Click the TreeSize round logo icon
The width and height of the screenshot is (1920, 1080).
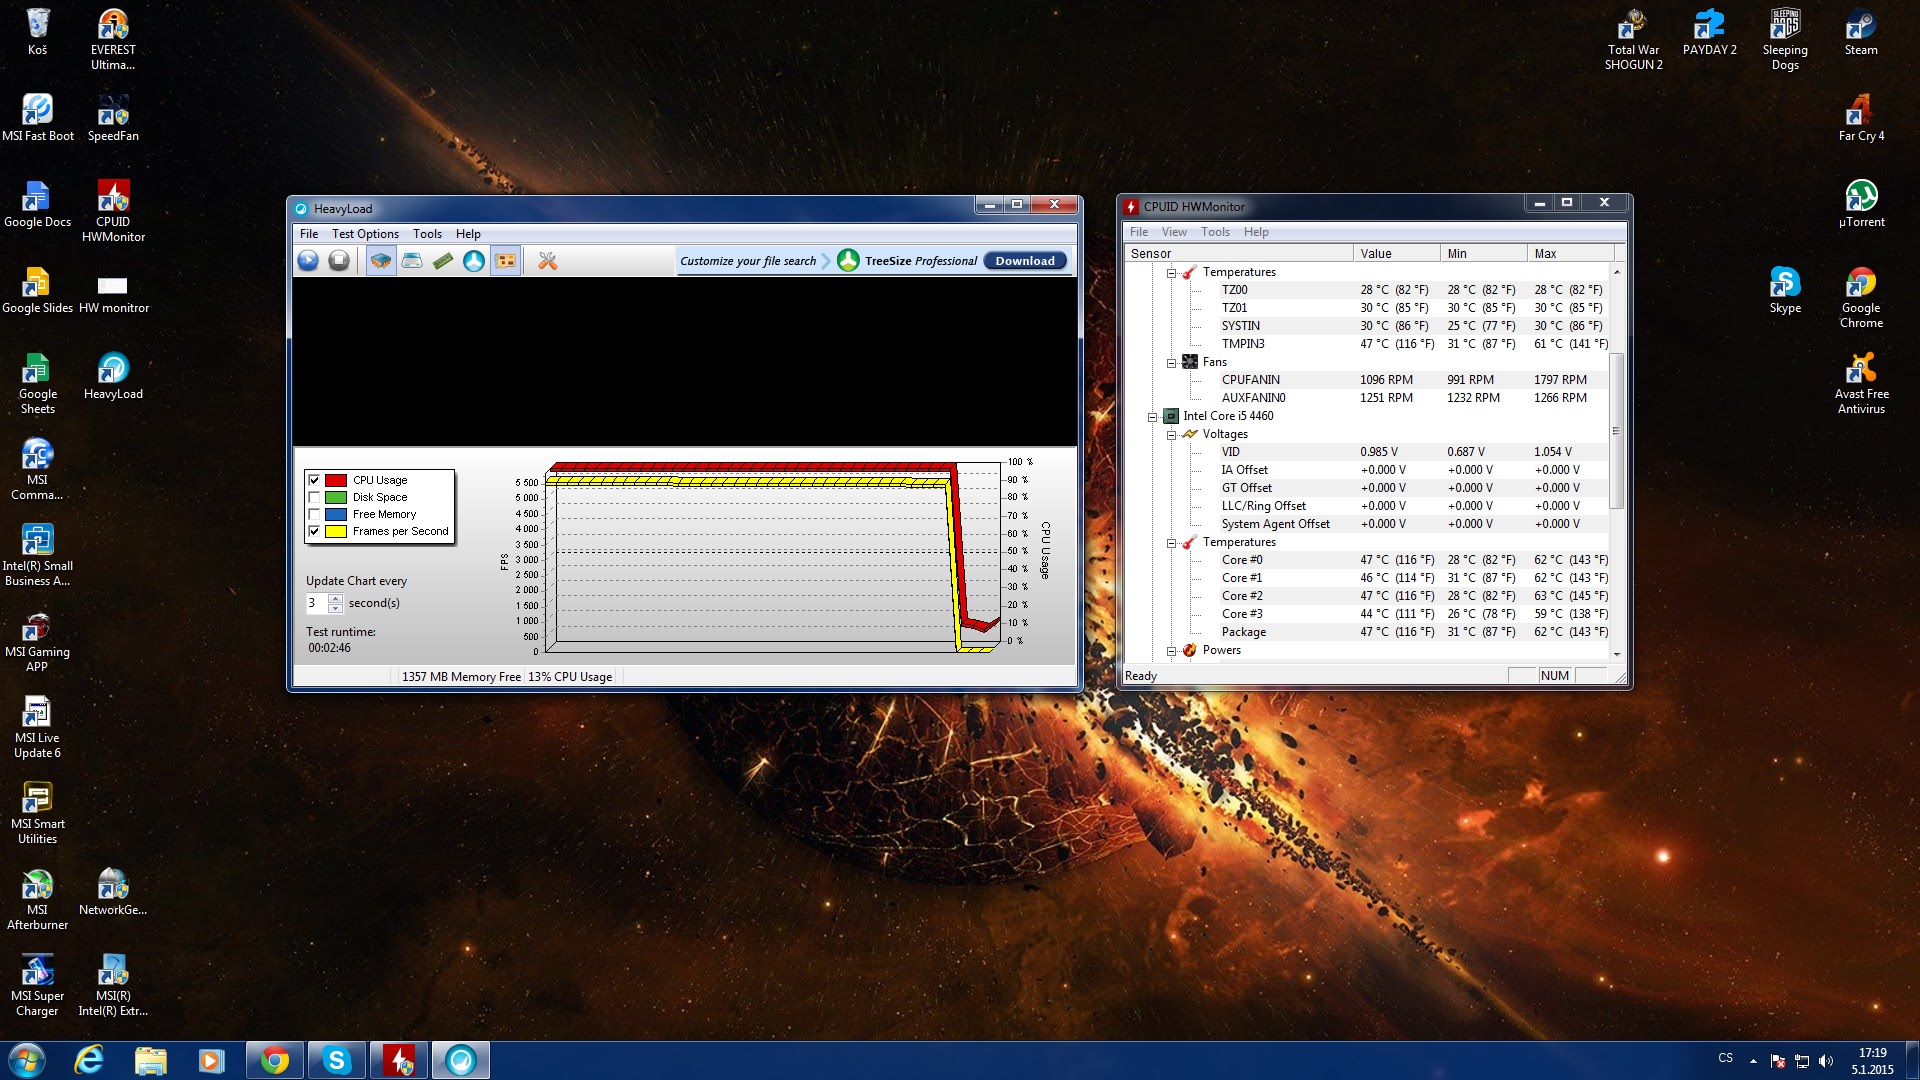tap(848, 261)
